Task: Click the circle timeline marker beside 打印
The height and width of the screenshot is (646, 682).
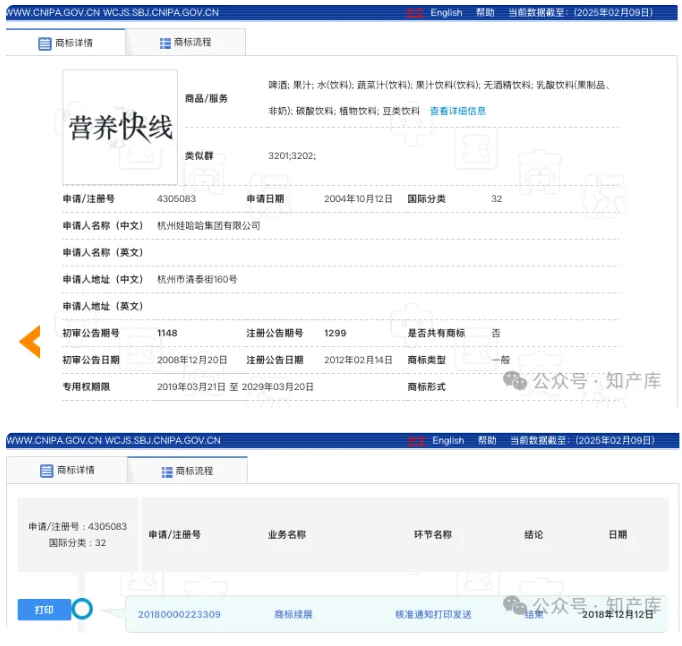Action: coord(82,609)
